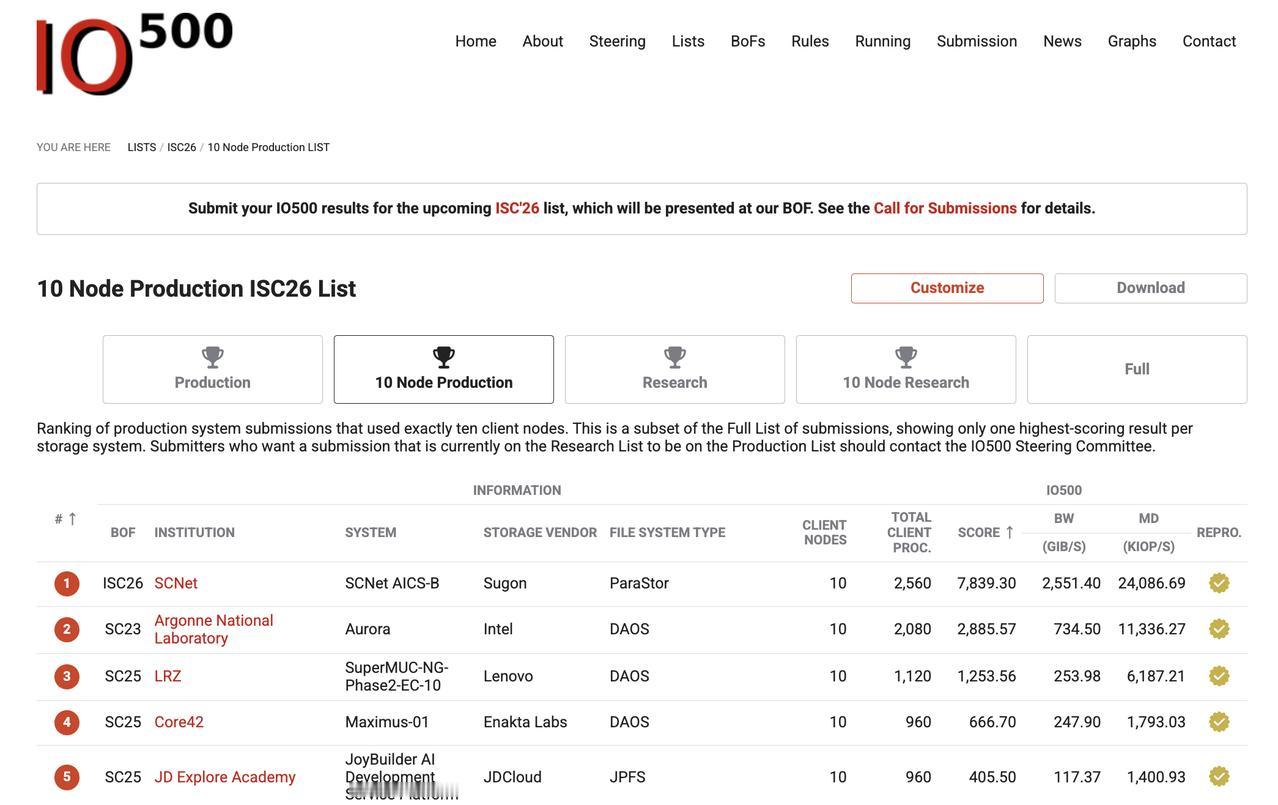The image size is (1278, 805).
Task: Open the Research trophy tab
Action: pyautogui.click(x=675, y=369)
